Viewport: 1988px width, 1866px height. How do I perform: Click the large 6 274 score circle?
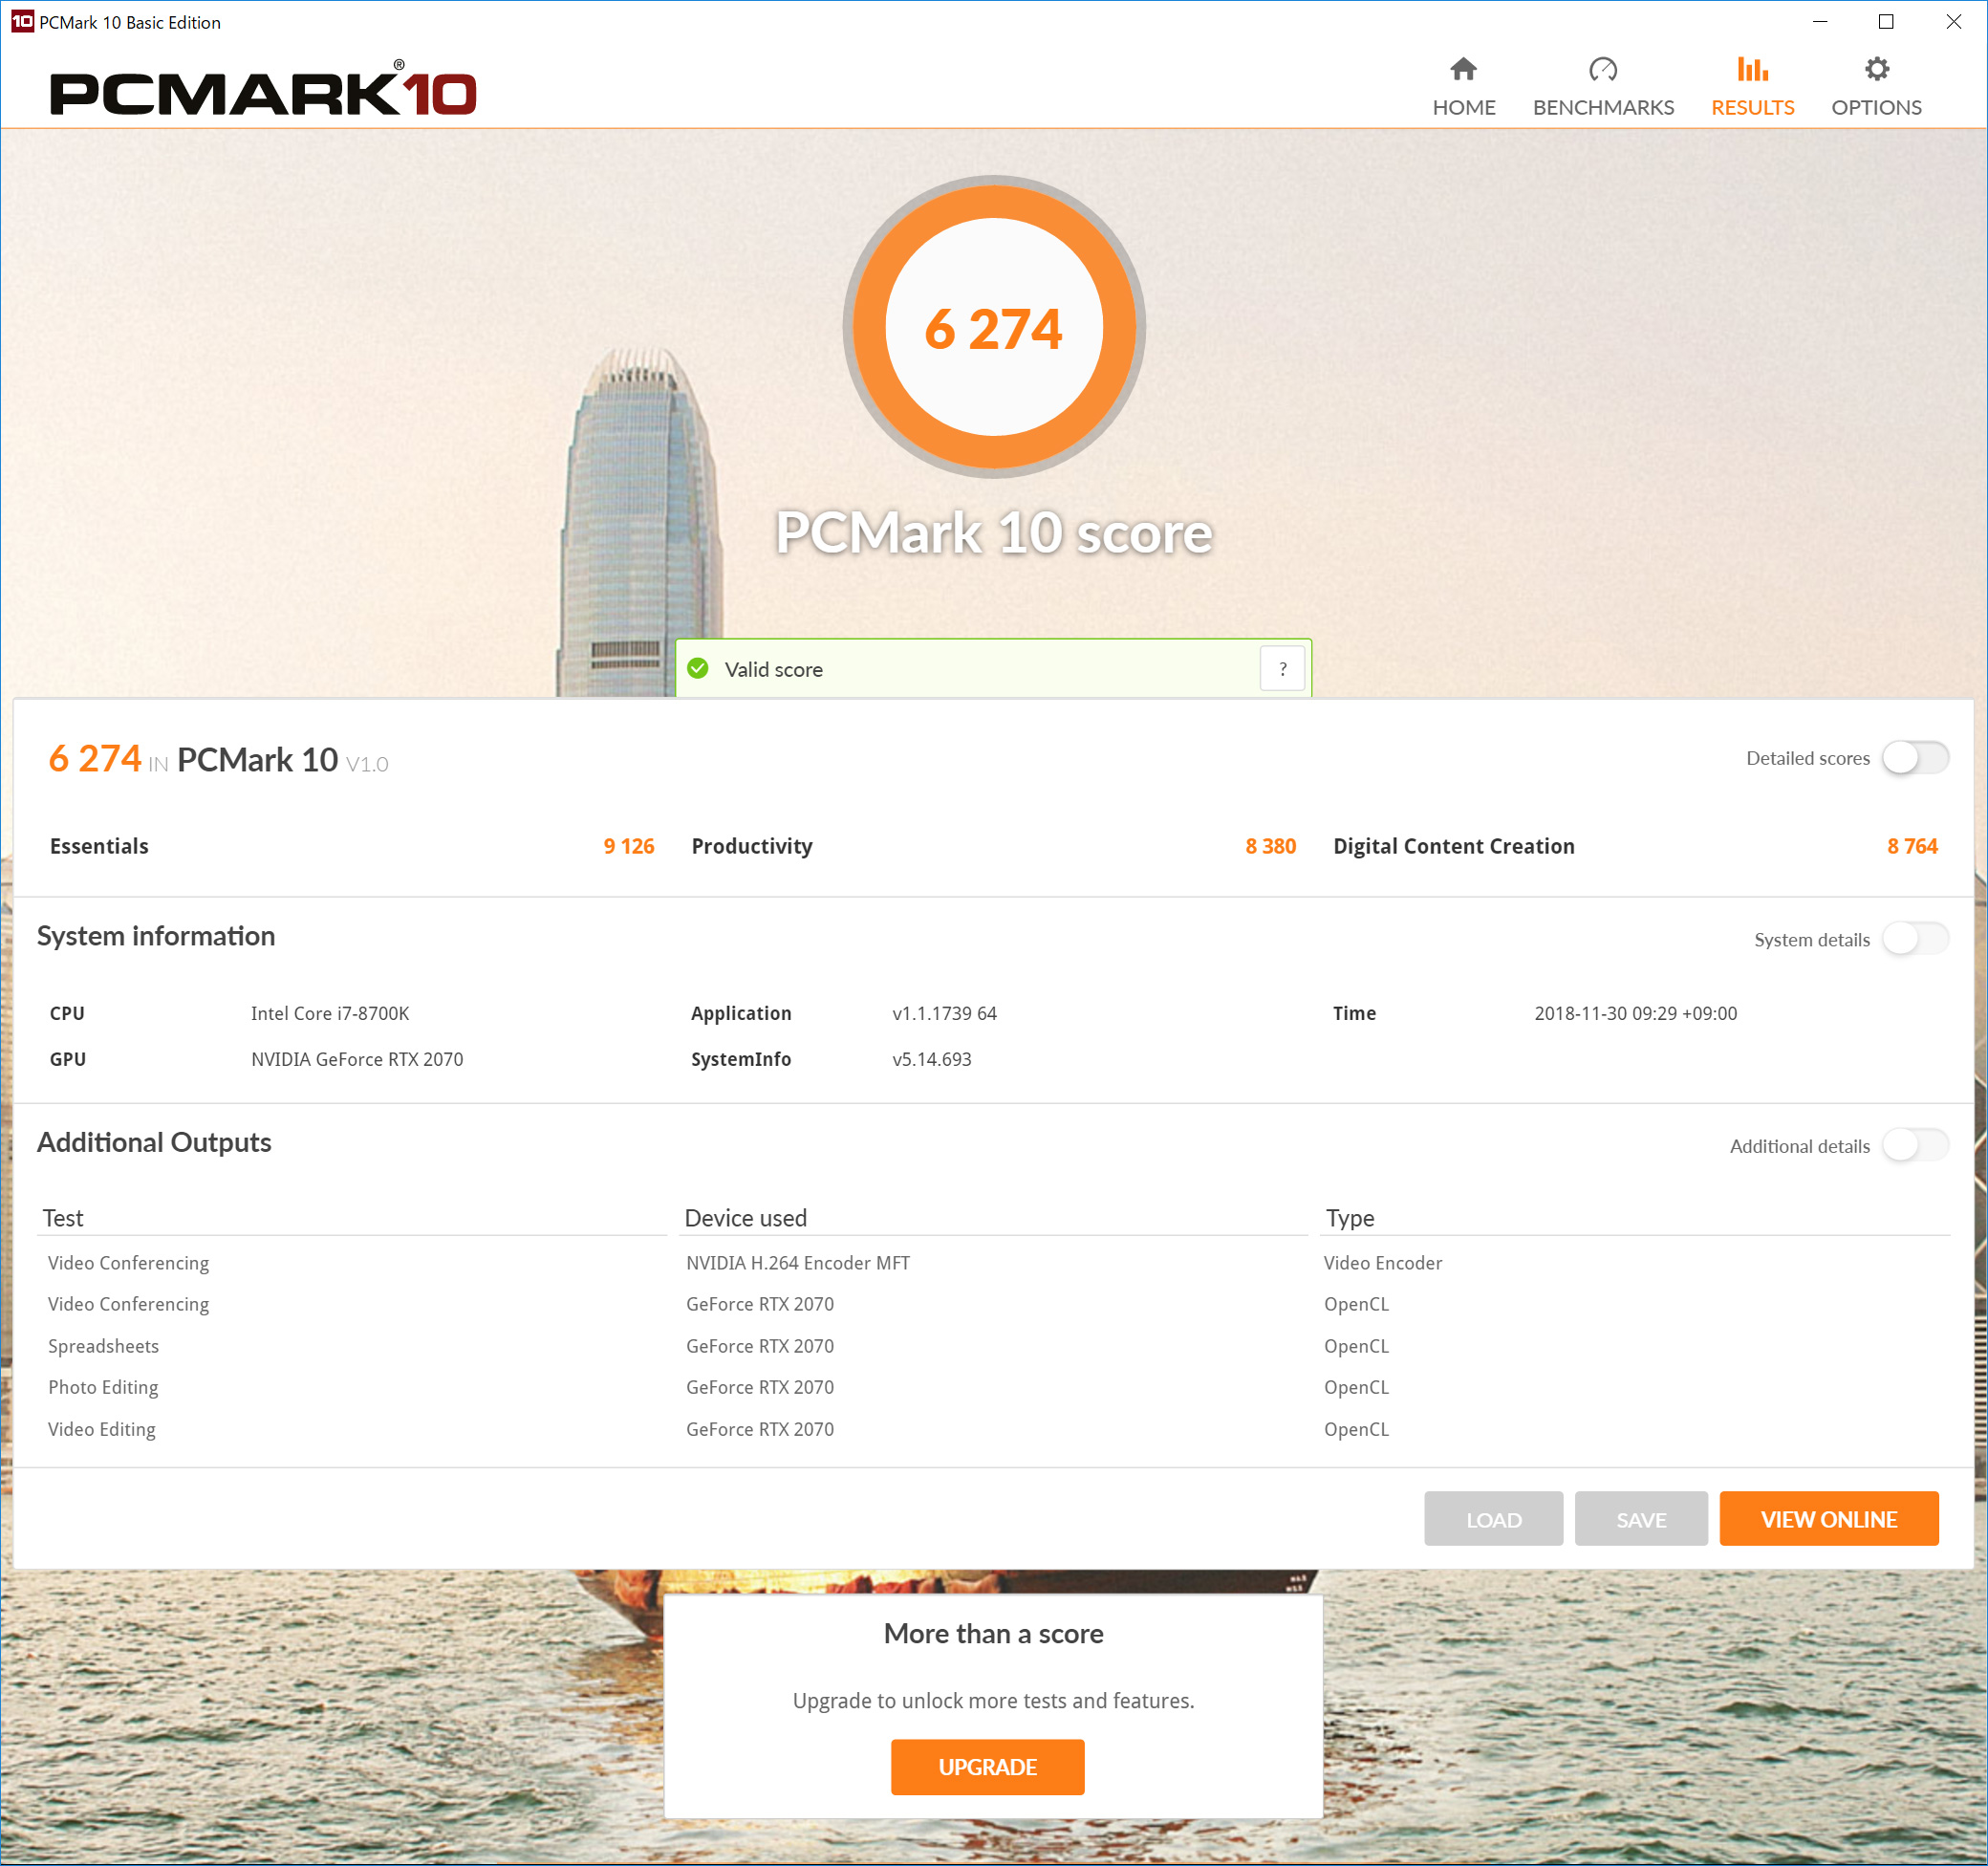pos(994,327)
